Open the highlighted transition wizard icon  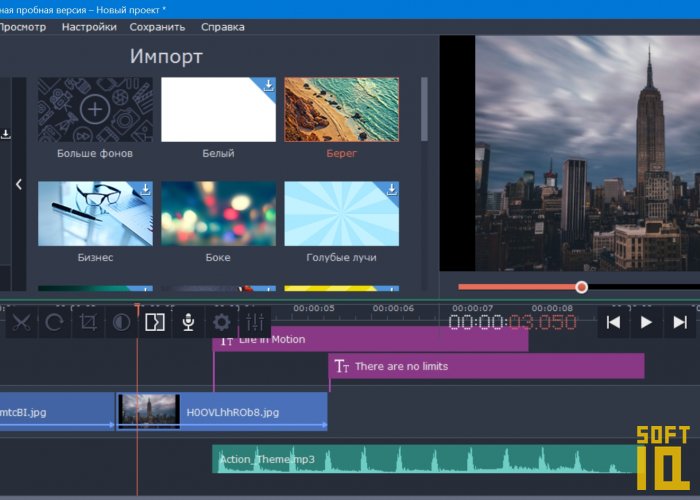coord(155,322)
